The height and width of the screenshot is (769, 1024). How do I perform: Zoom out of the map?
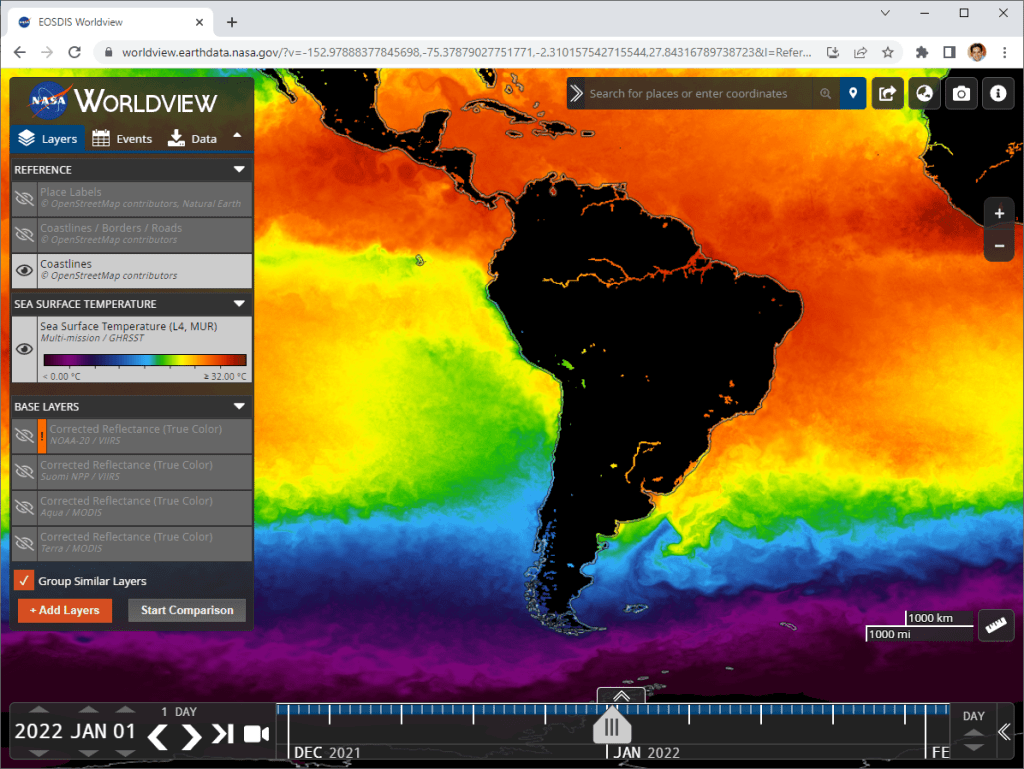point(999,246)
